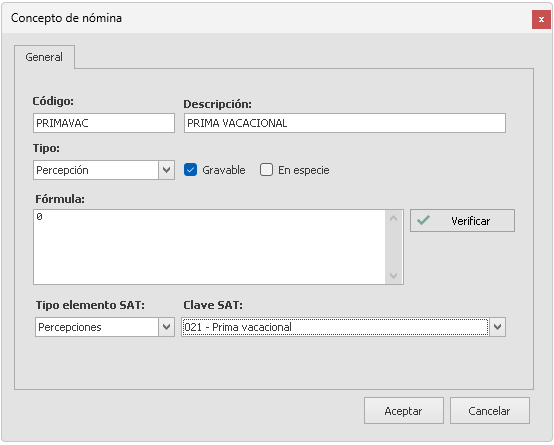Click the formula scrollbar up arrow
Viewport: 554px width, 445px height.
pyautogui.click(x=394, y=218)
